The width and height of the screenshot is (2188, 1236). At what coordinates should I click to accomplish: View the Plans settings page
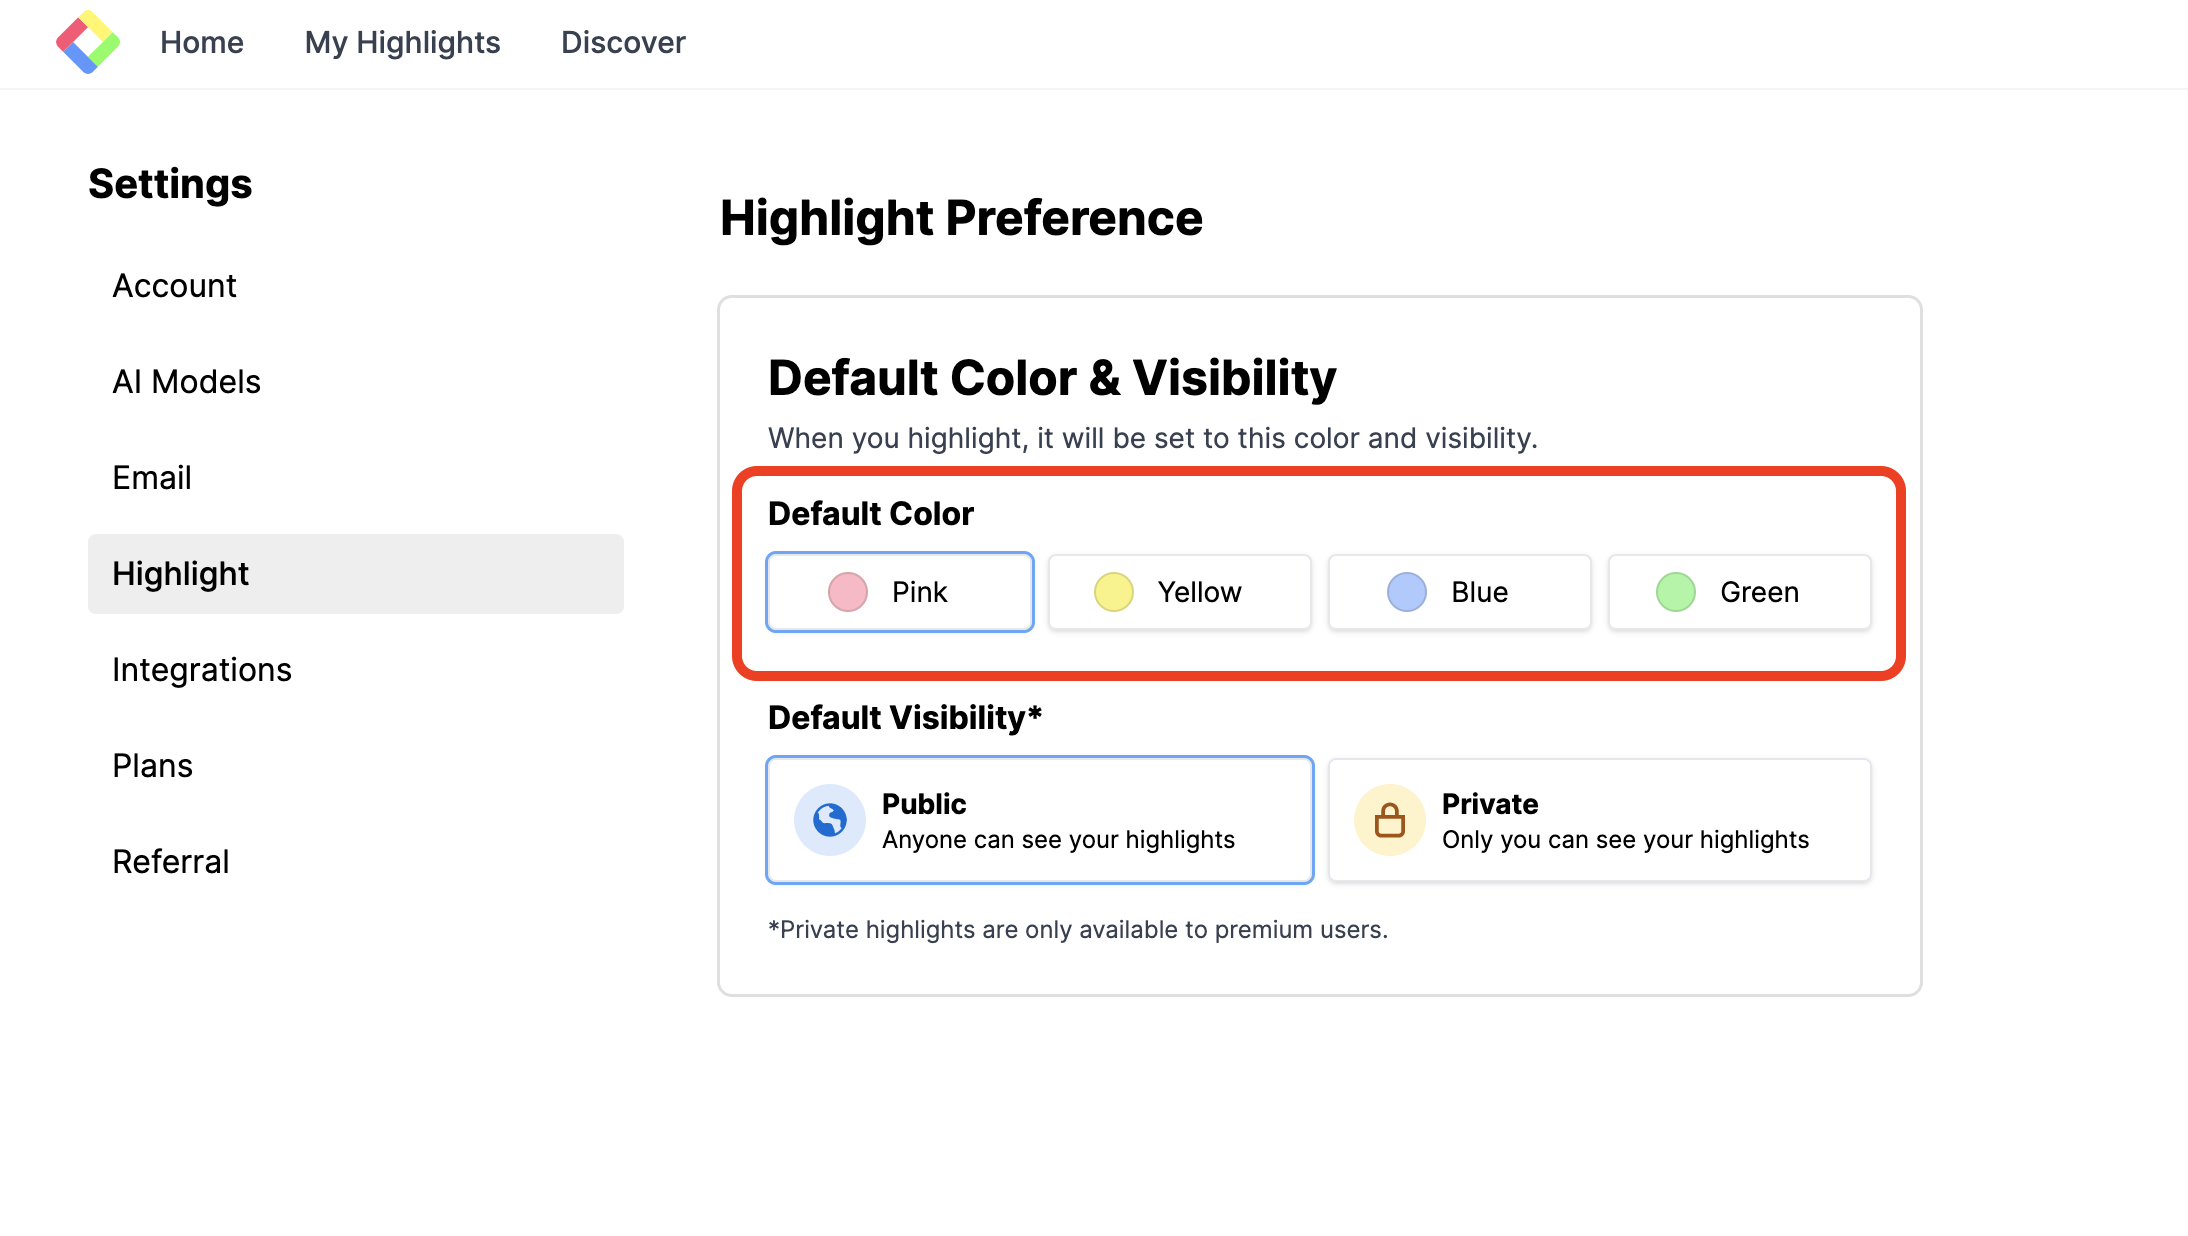pos(152,766)
